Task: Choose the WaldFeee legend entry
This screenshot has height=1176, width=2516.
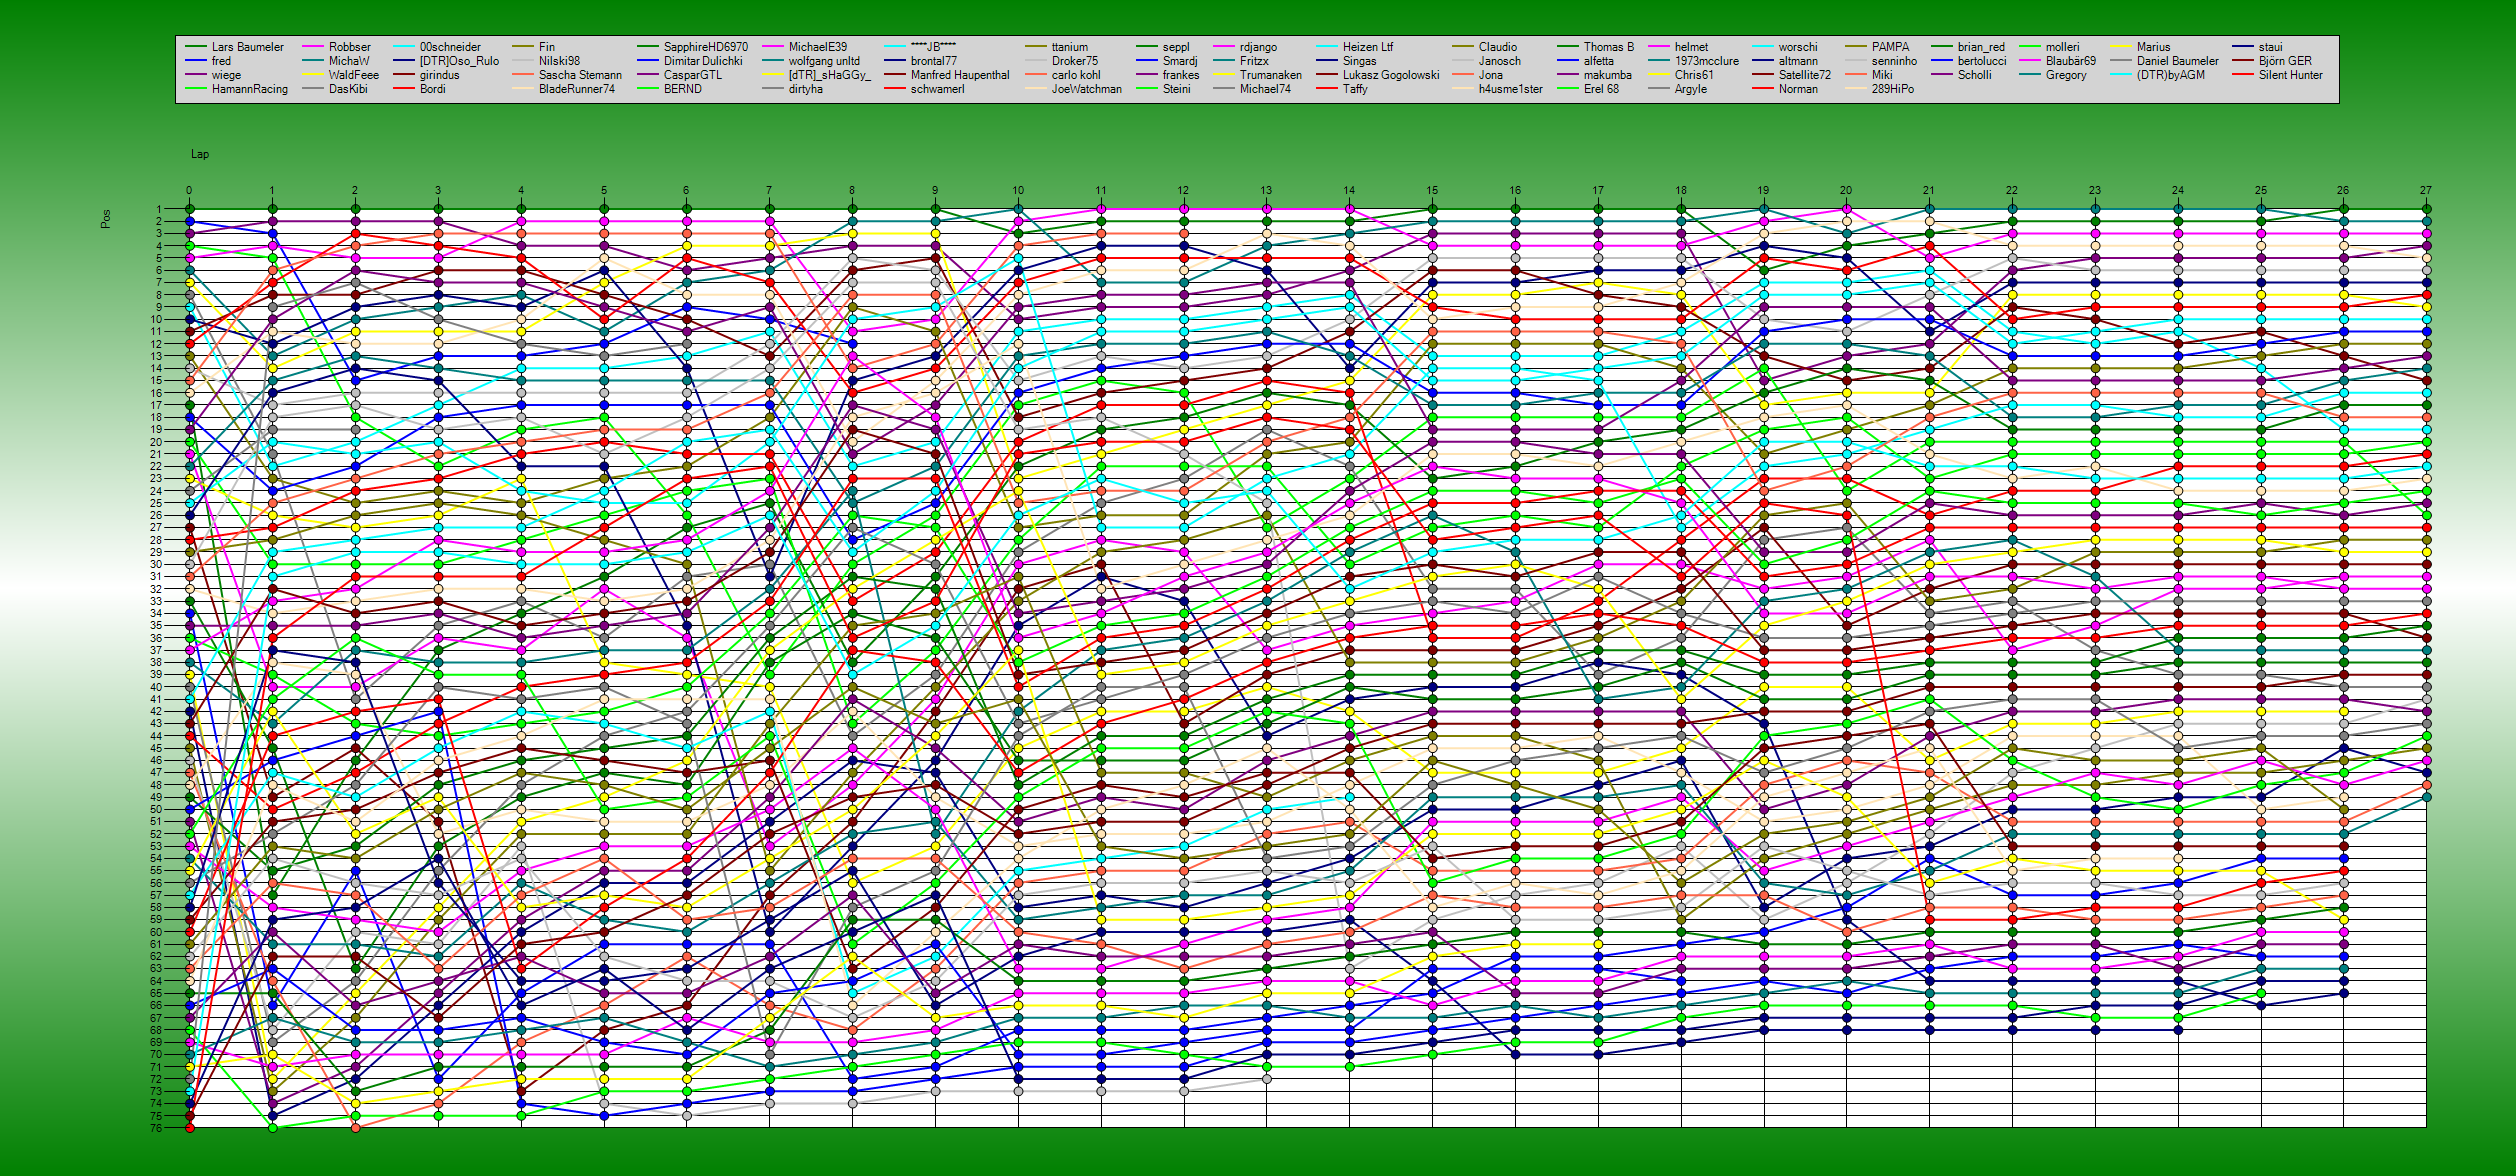Action: (353, 75)
